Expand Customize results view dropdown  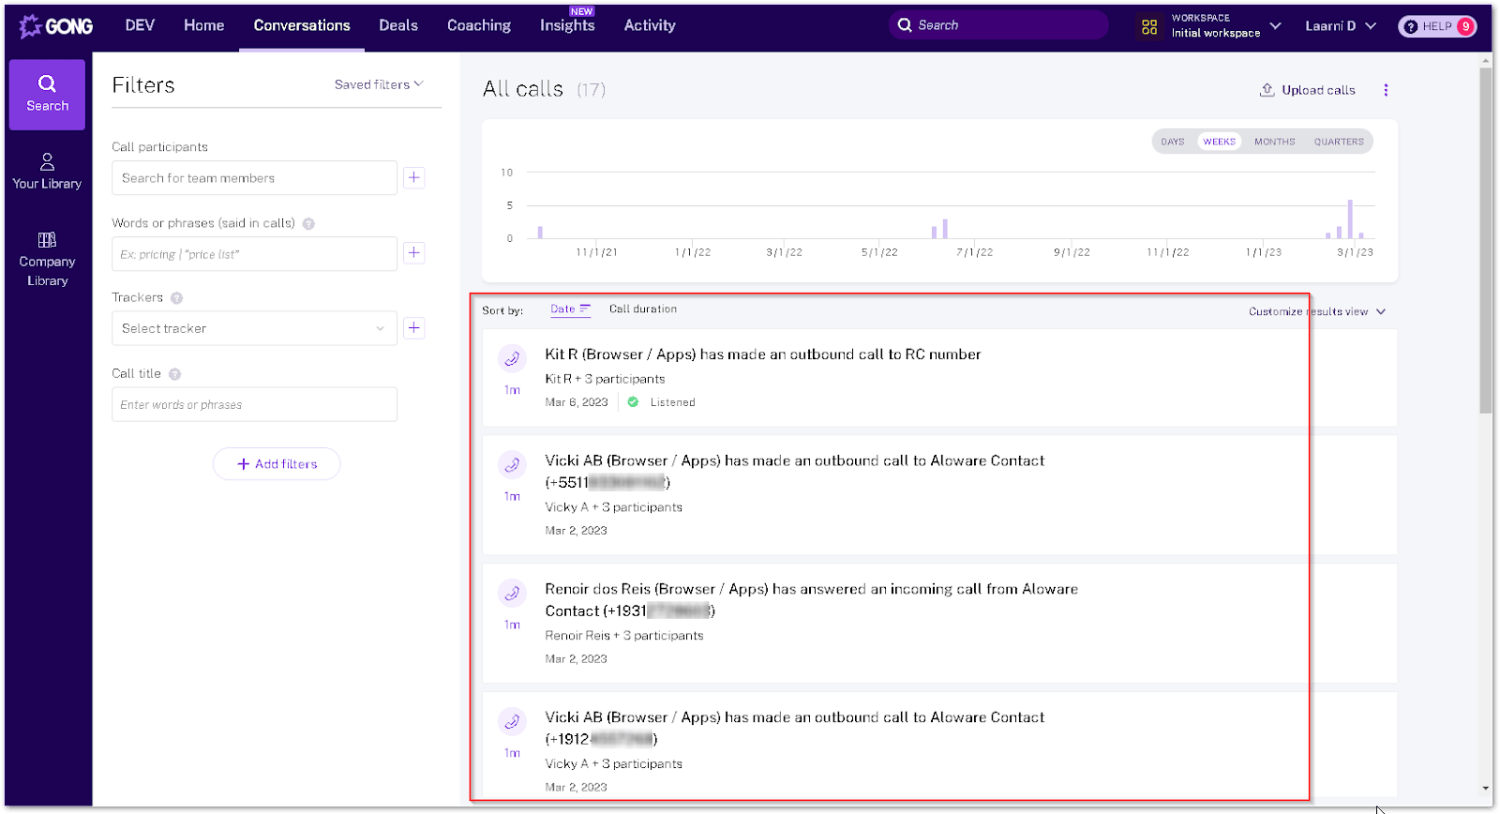[x=1317, y=312]
